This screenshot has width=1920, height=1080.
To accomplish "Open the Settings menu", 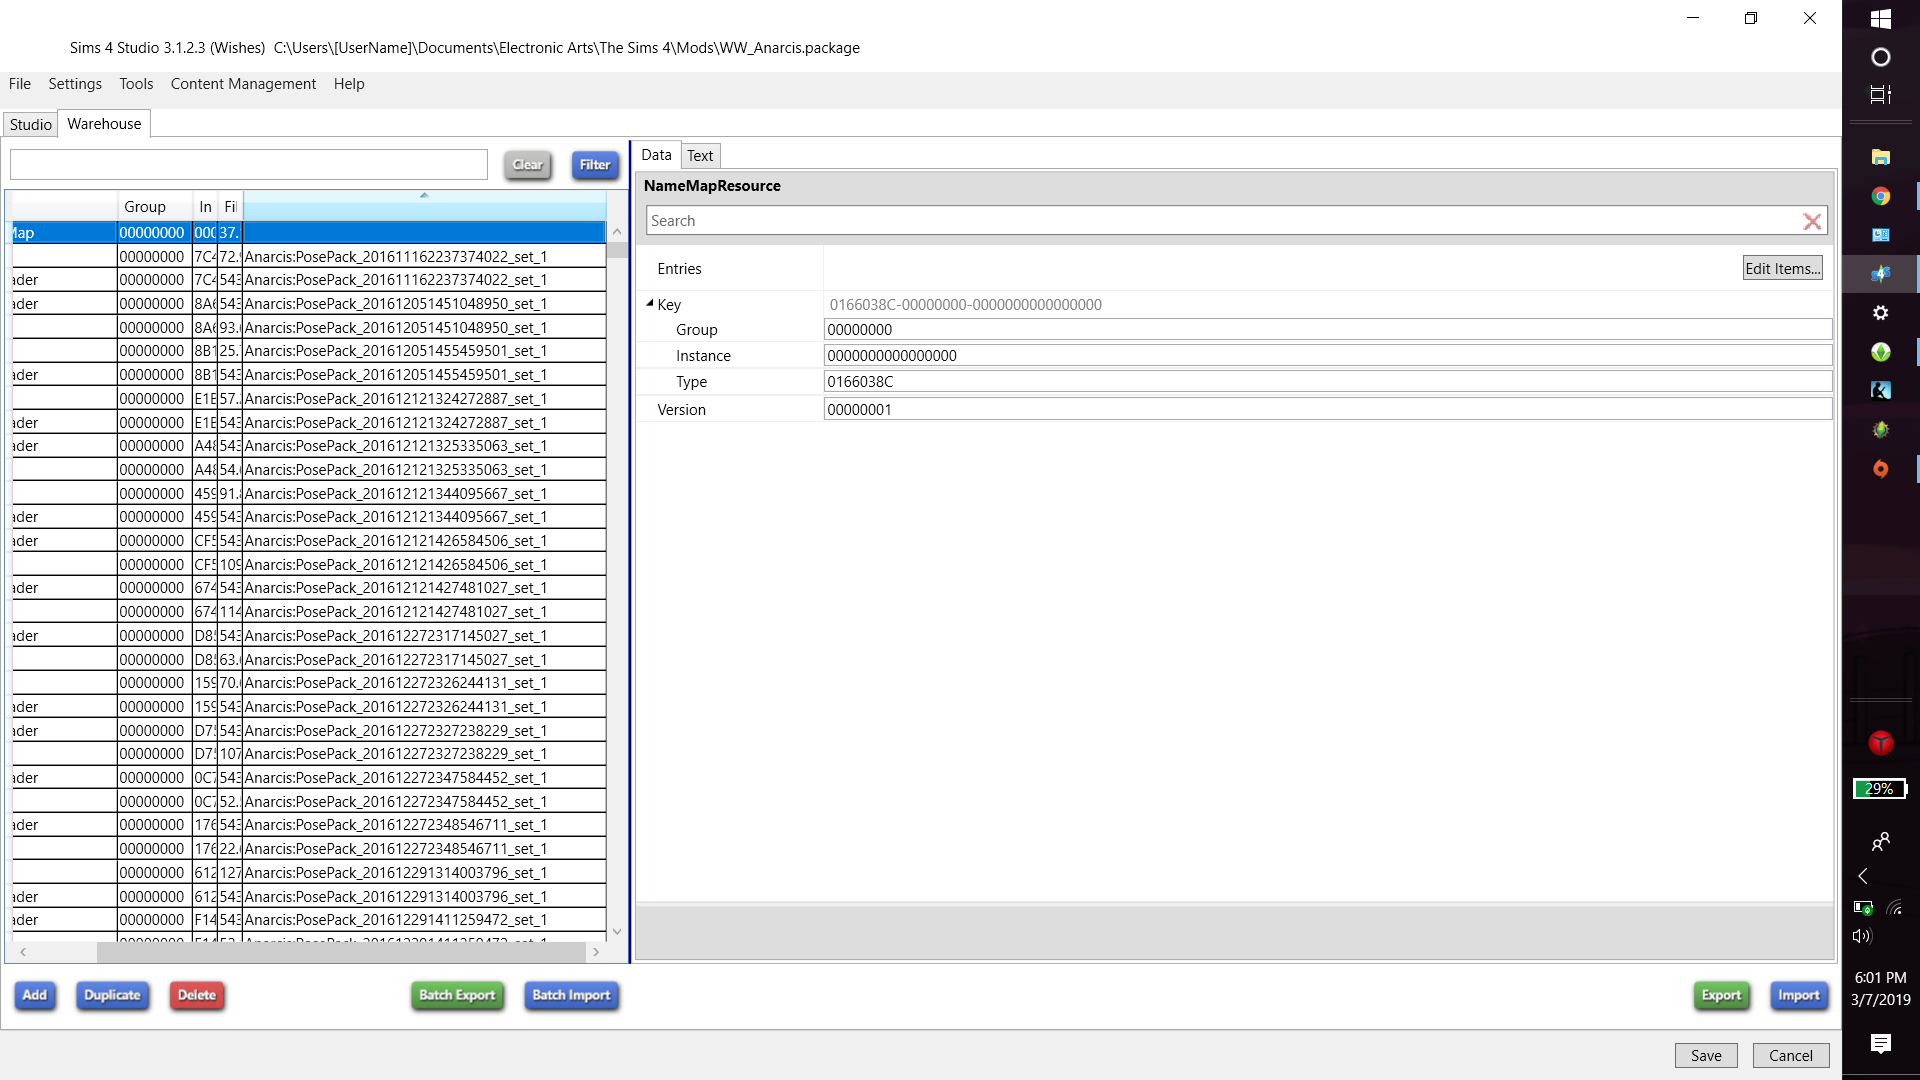I will 75,84.
